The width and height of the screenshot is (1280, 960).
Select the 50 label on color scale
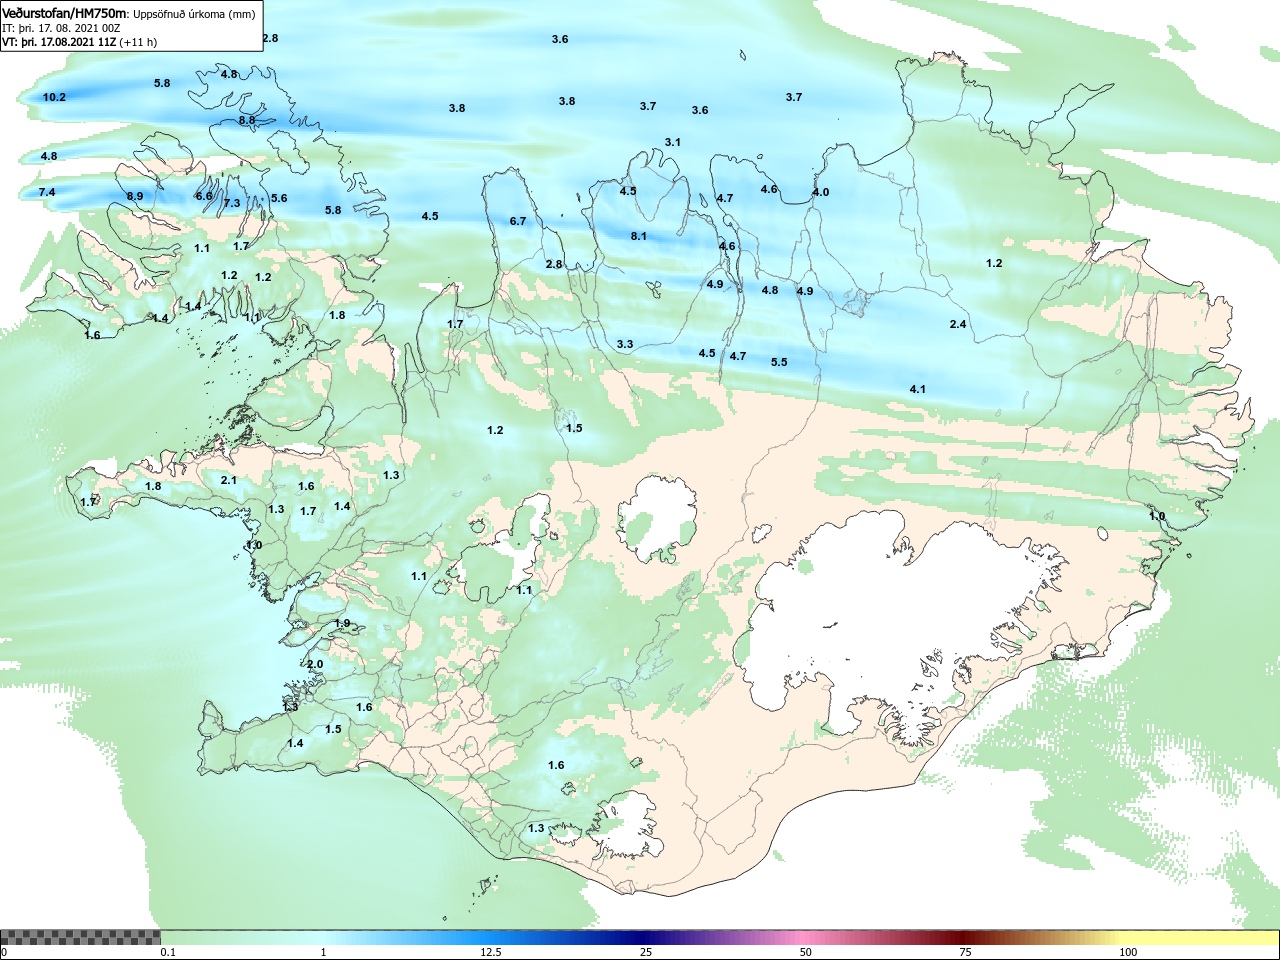[805, 952]
